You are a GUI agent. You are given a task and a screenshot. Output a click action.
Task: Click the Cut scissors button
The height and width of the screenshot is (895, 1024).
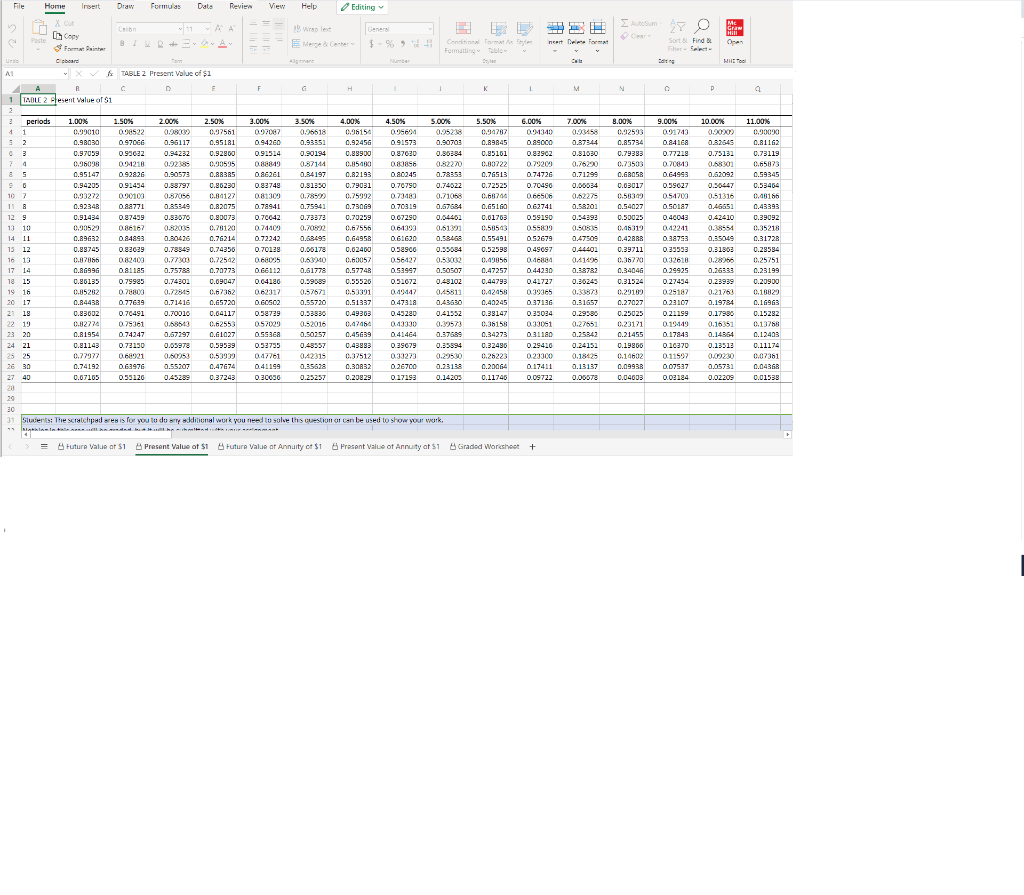pos(64,24)
